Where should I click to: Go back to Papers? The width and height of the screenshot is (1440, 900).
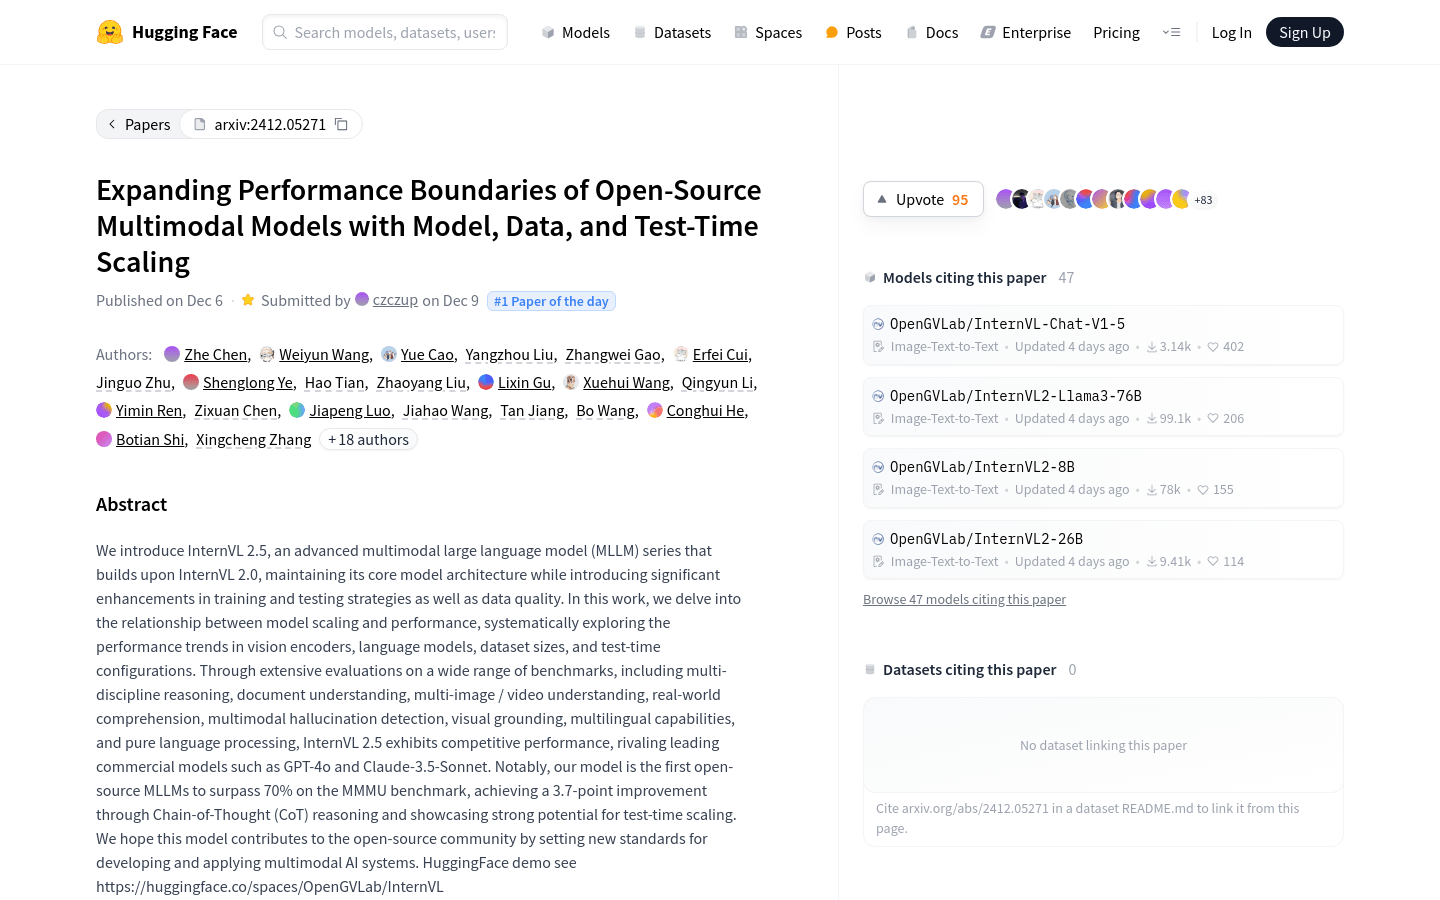[138, 124]
